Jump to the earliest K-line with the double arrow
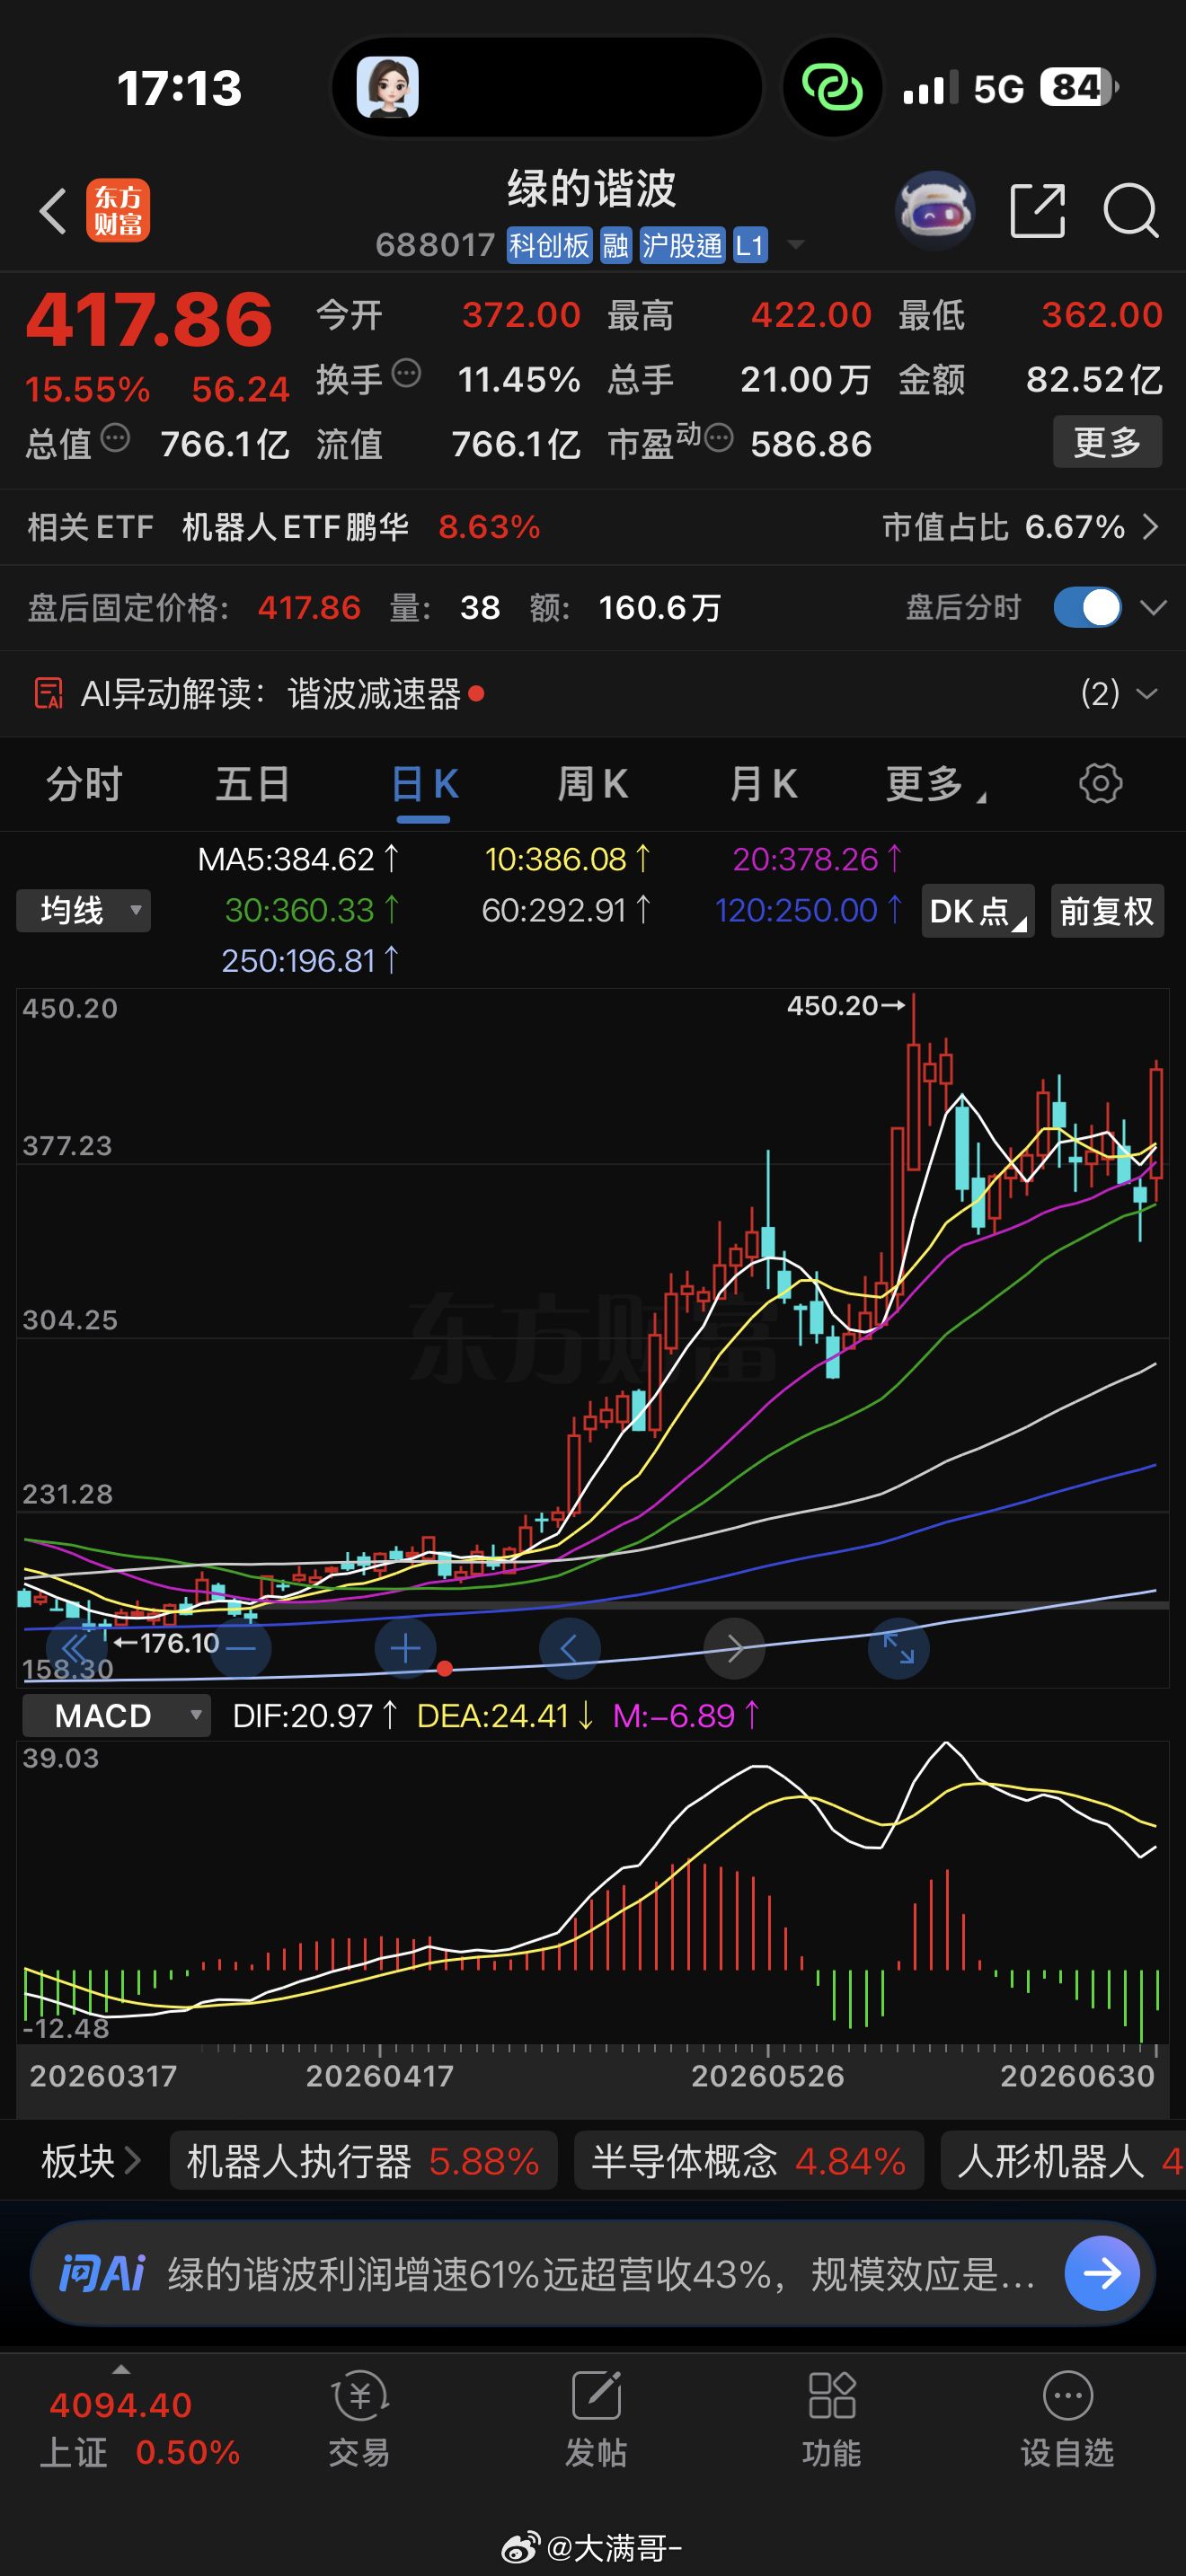Image resolution: width=1186 pixels, height=2576 pixels. point(77,1648)
